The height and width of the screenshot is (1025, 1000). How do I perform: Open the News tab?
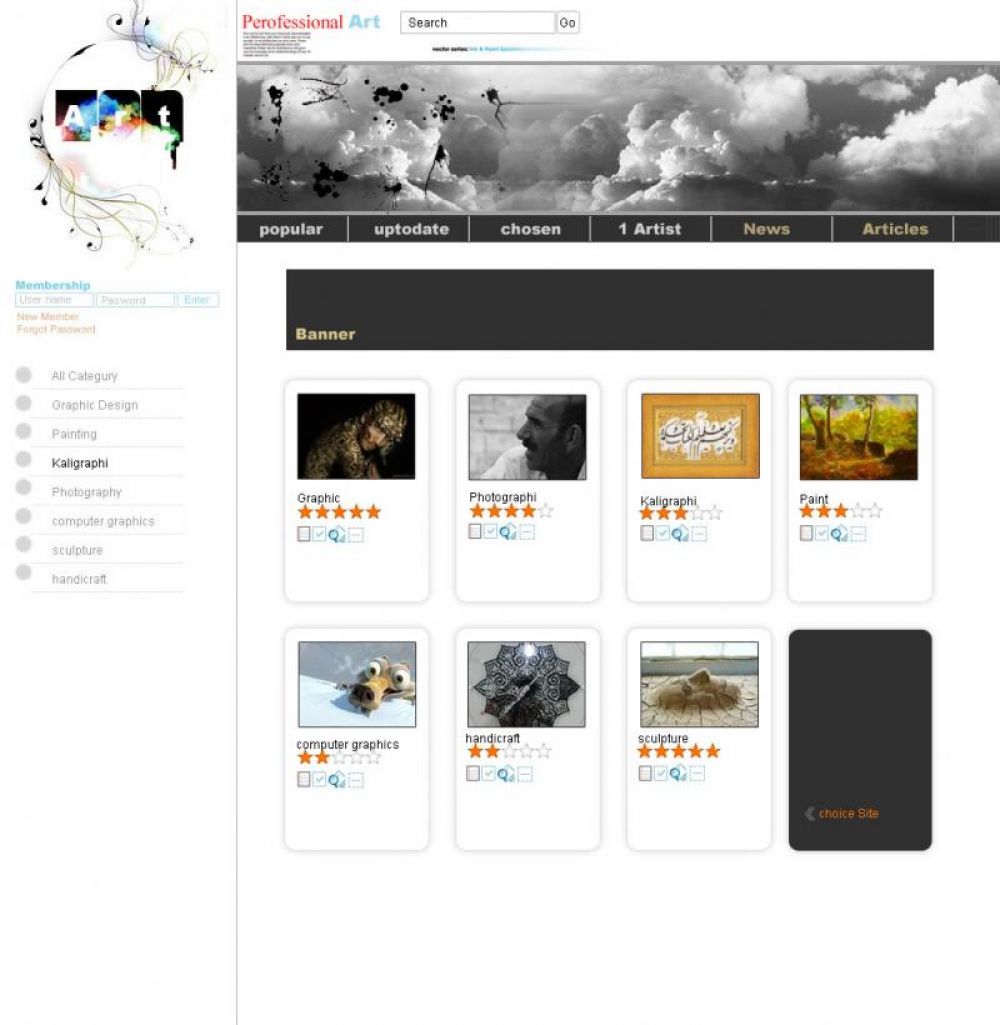point(767,229)
